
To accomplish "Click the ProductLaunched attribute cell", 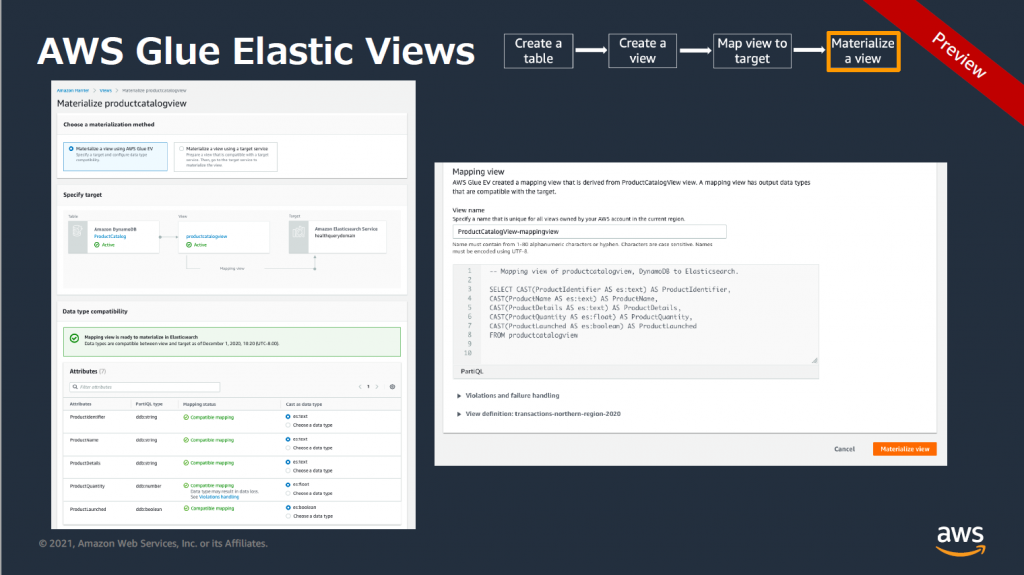I will point(88,509).
